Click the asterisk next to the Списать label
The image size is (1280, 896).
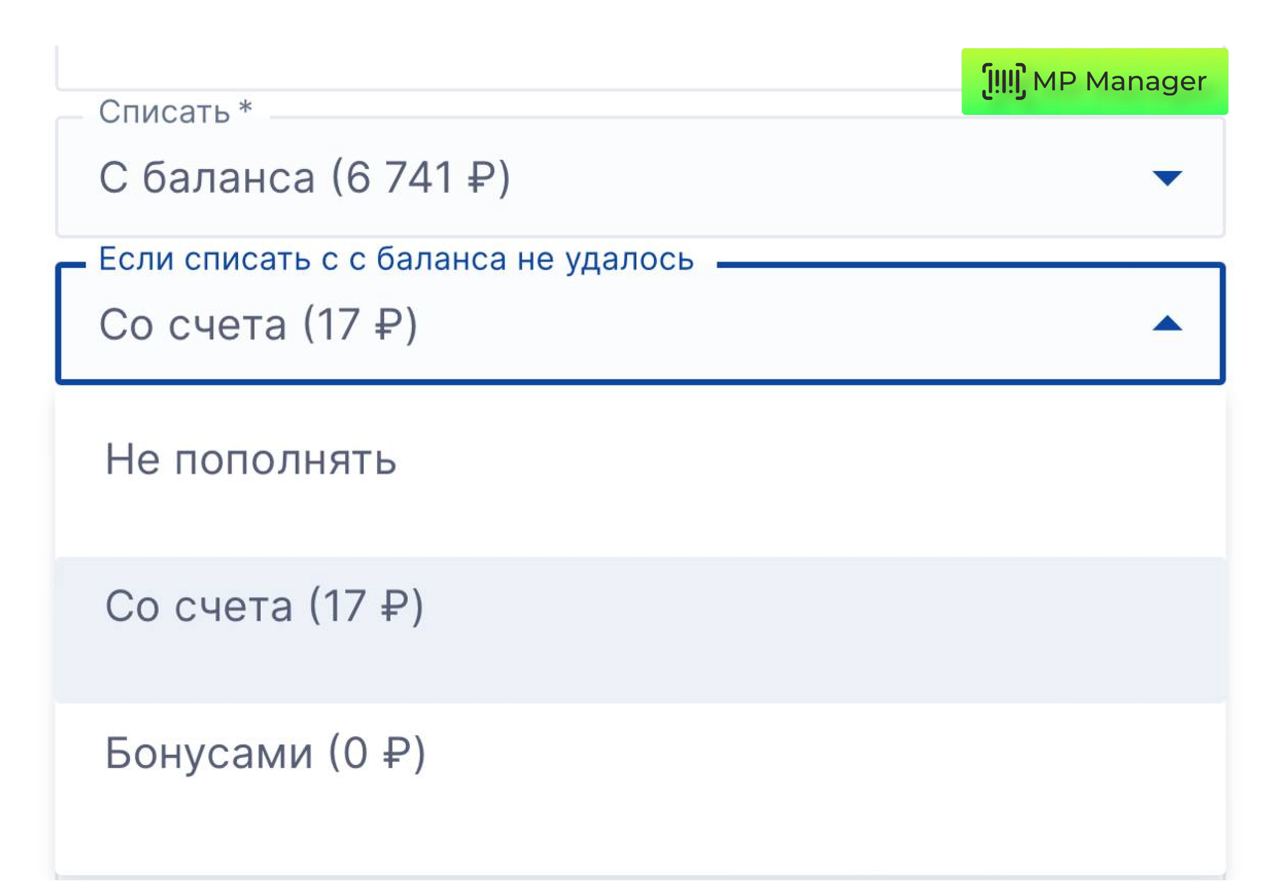point(244,110)
